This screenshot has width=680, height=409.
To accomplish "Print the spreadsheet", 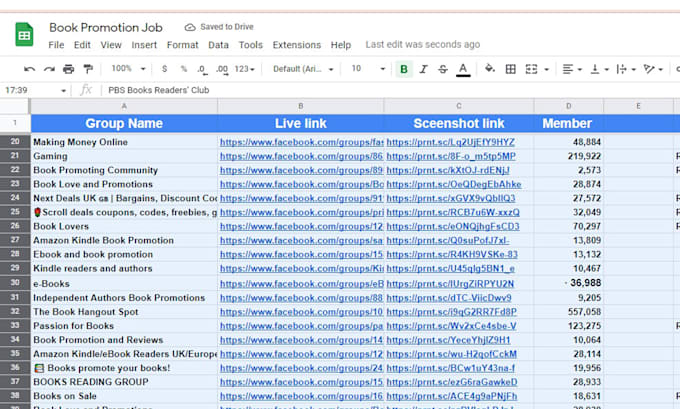I will coord(69,69).
